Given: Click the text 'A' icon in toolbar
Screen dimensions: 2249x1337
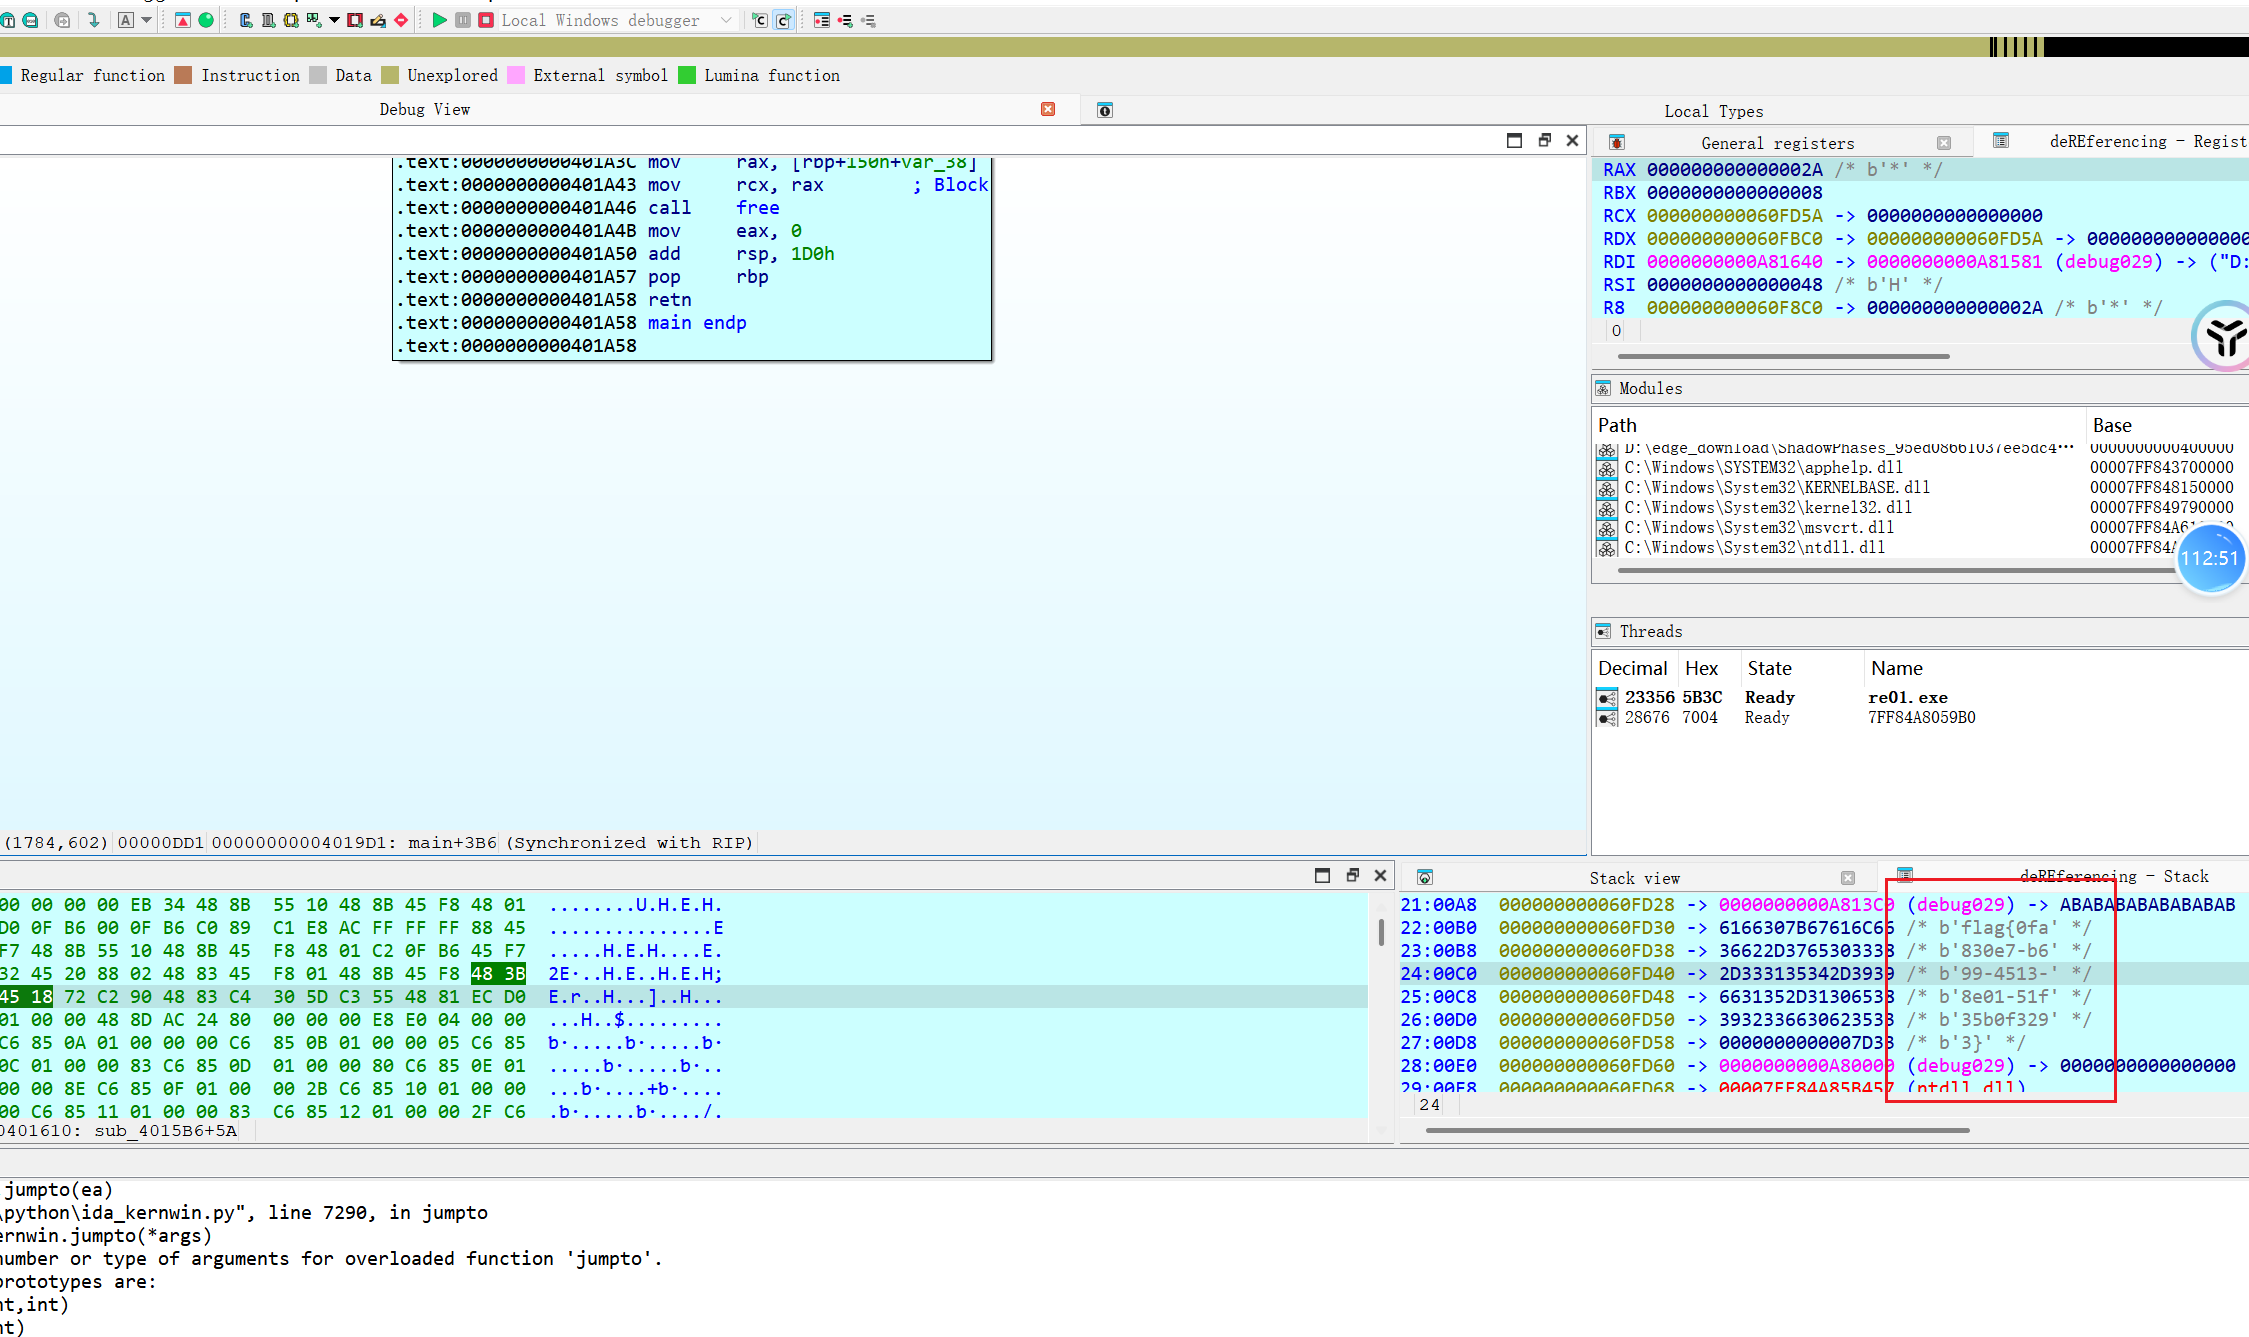Looking at the screenshot, I should (x=125, y=20).
